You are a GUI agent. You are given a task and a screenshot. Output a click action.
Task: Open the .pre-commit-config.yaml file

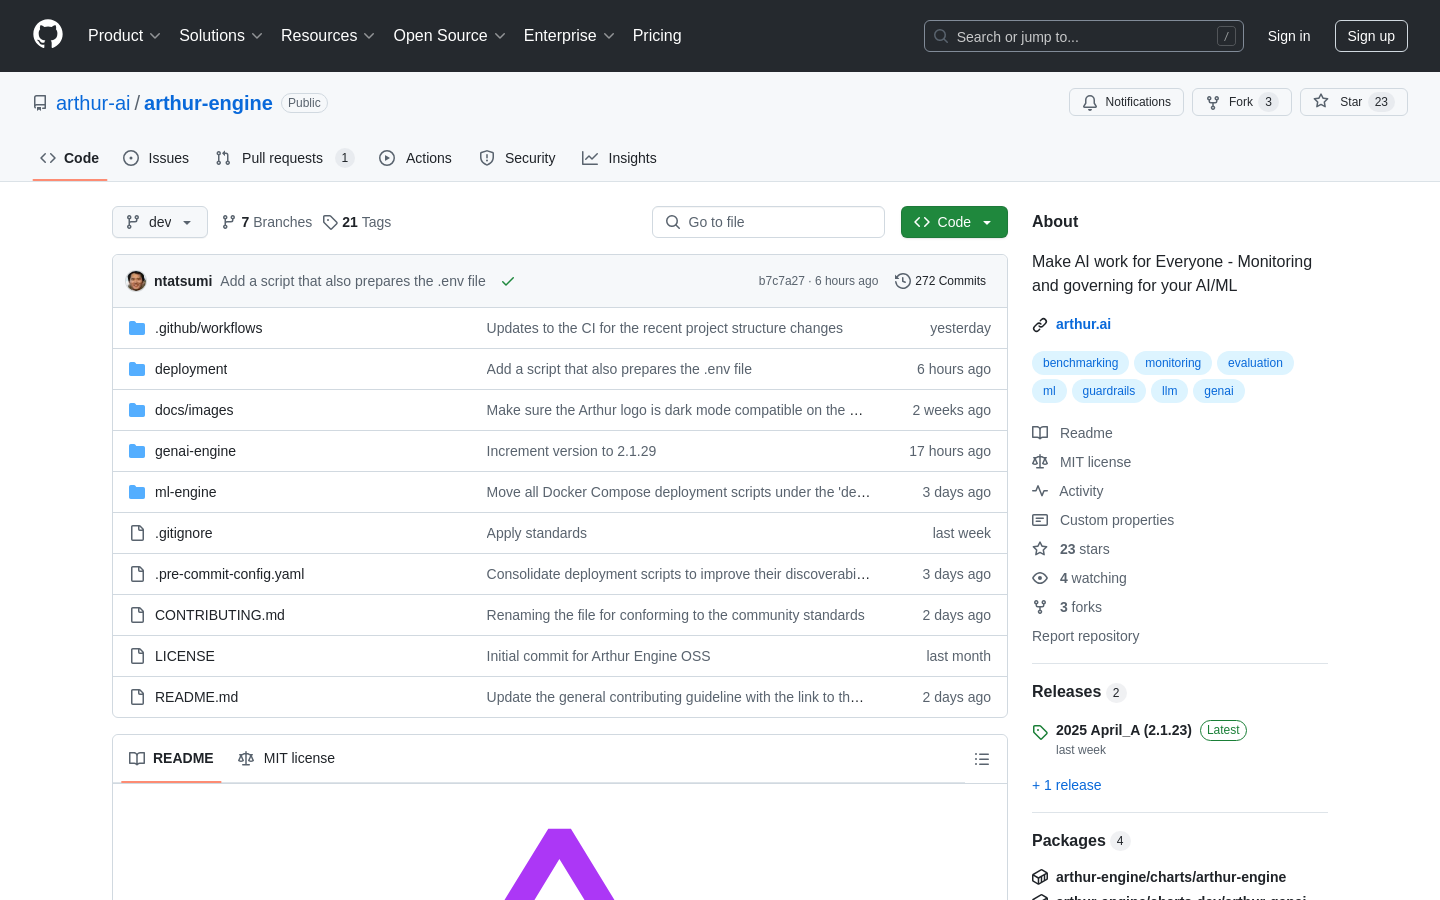pyautogui.click(x=229, y=574)
